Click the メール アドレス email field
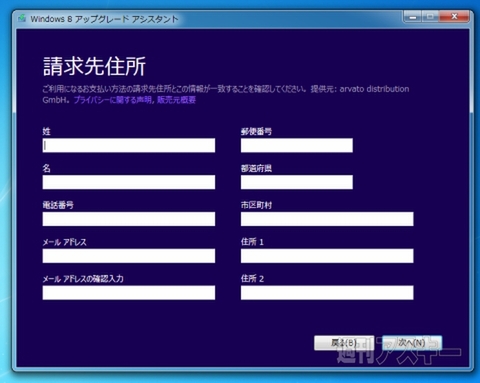480x383 pixels. tap(129, 256)
